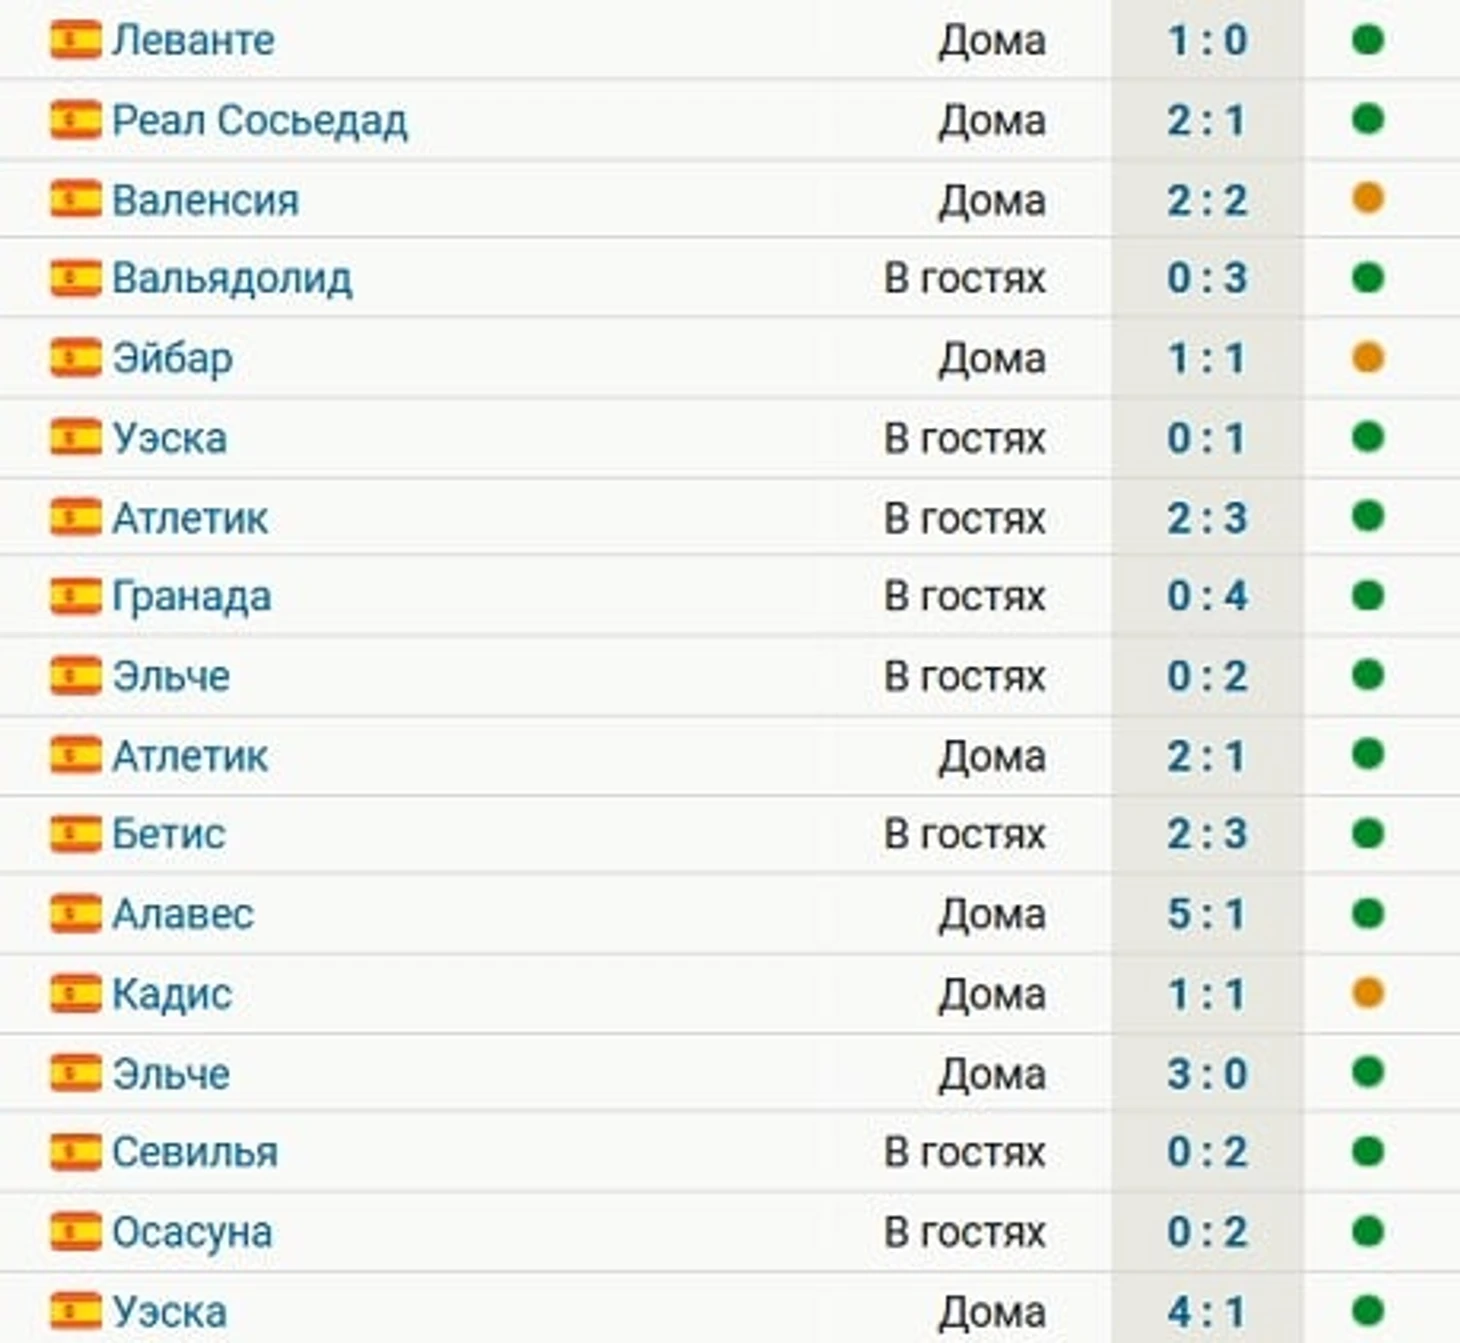Viewport: 1460px width, 1343px height.
Task: Click the flag icon next to Алавес
Action: click(x=76, y=913)
